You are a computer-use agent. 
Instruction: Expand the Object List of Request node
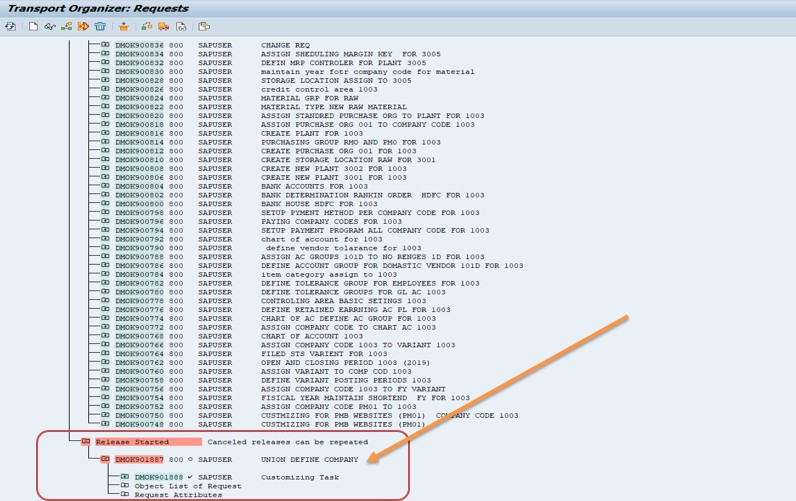[125, 487]
